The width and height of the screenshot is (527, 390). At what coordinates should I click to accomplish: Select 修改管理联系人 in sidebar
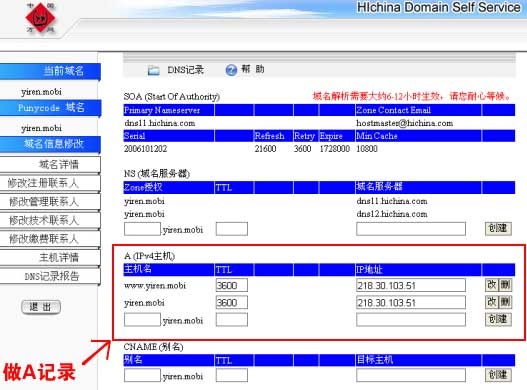click(x=50, y=202)
